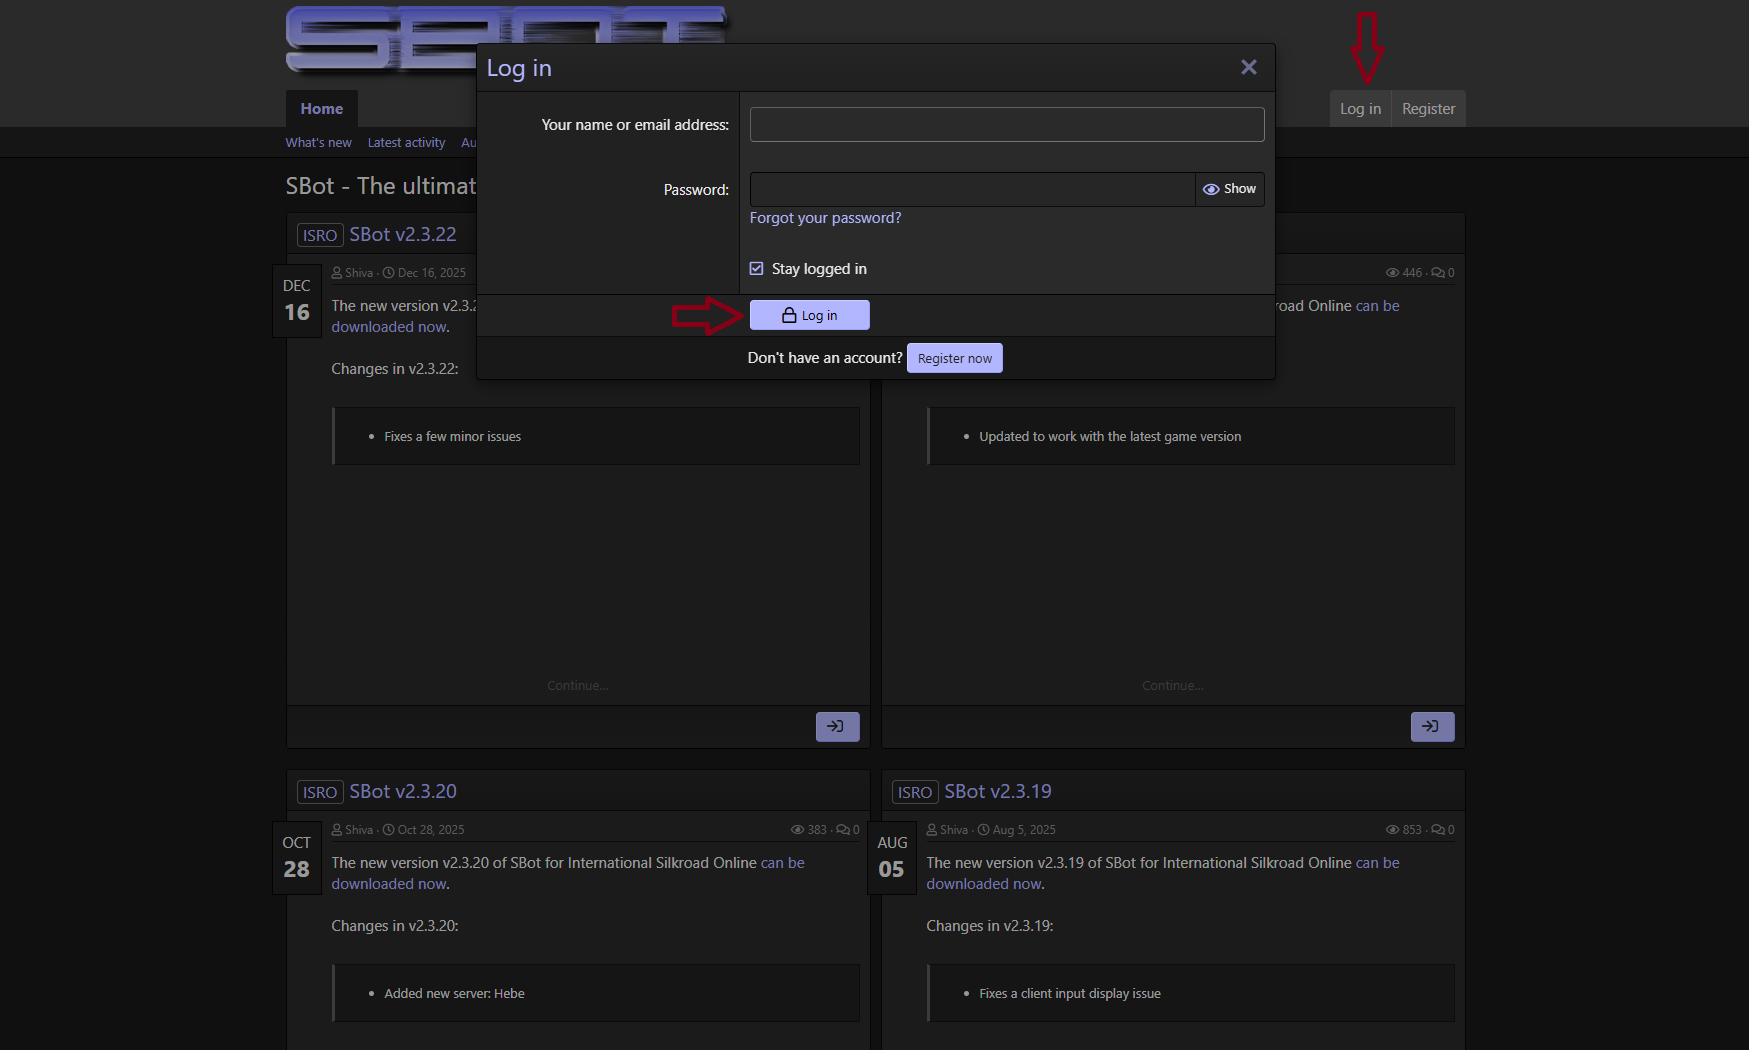Go to What's new menu item
This screenshot has width=1749, height=1050.
point(318,143)
